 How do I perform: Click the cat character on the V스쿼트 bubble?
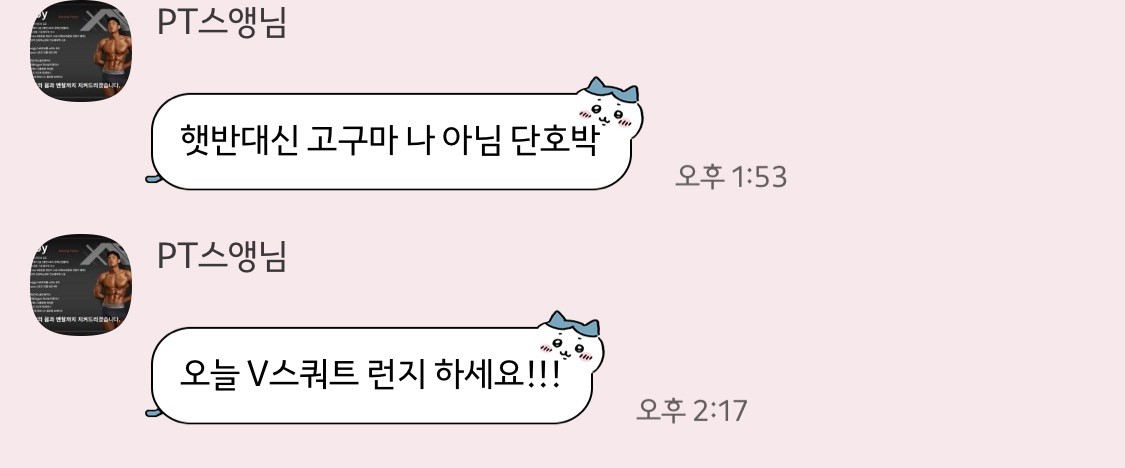(x=572, y=342)
